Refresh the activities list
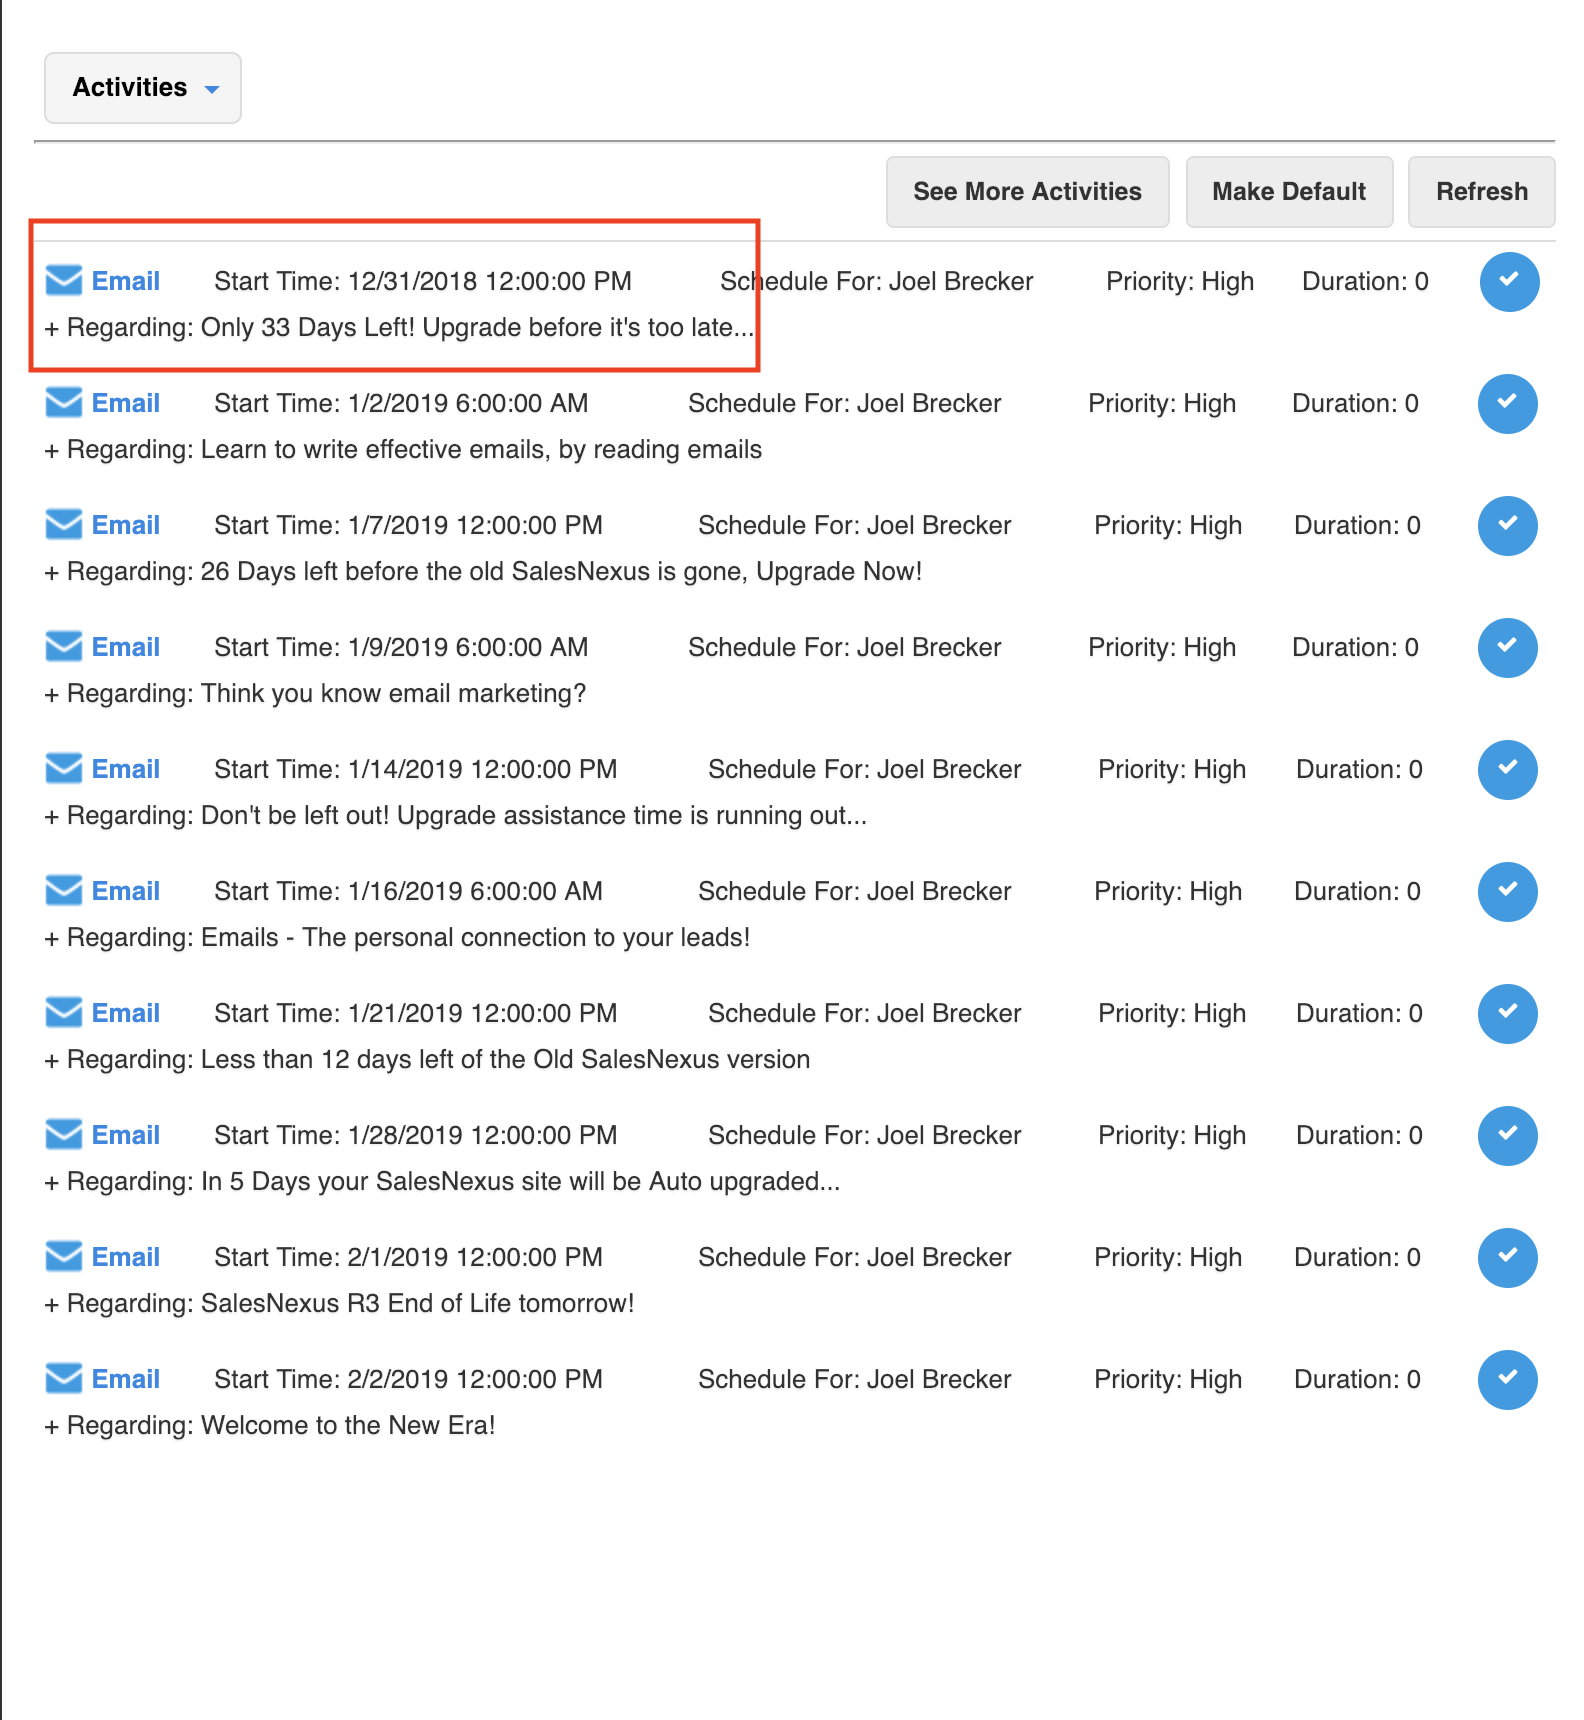Image resolution: width=1584 pixels, height=1720 pixels. pyautogui.click(x=1481, y=192)
